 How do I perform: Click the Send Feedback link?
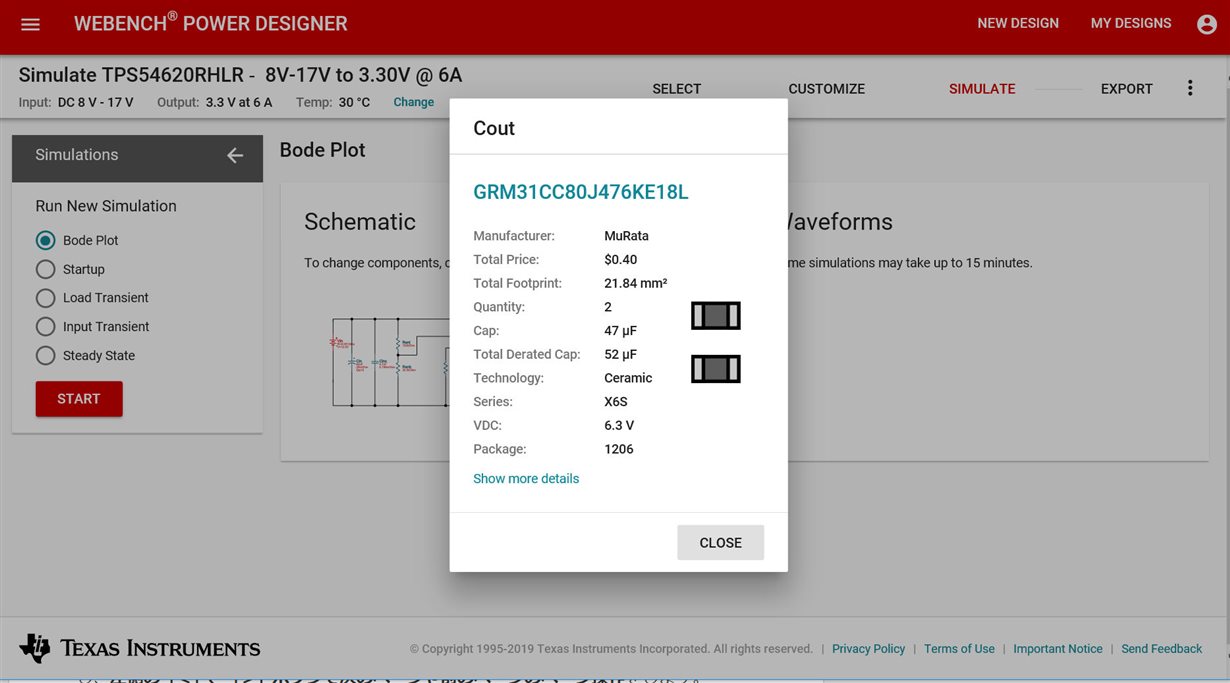(1162, 649)
